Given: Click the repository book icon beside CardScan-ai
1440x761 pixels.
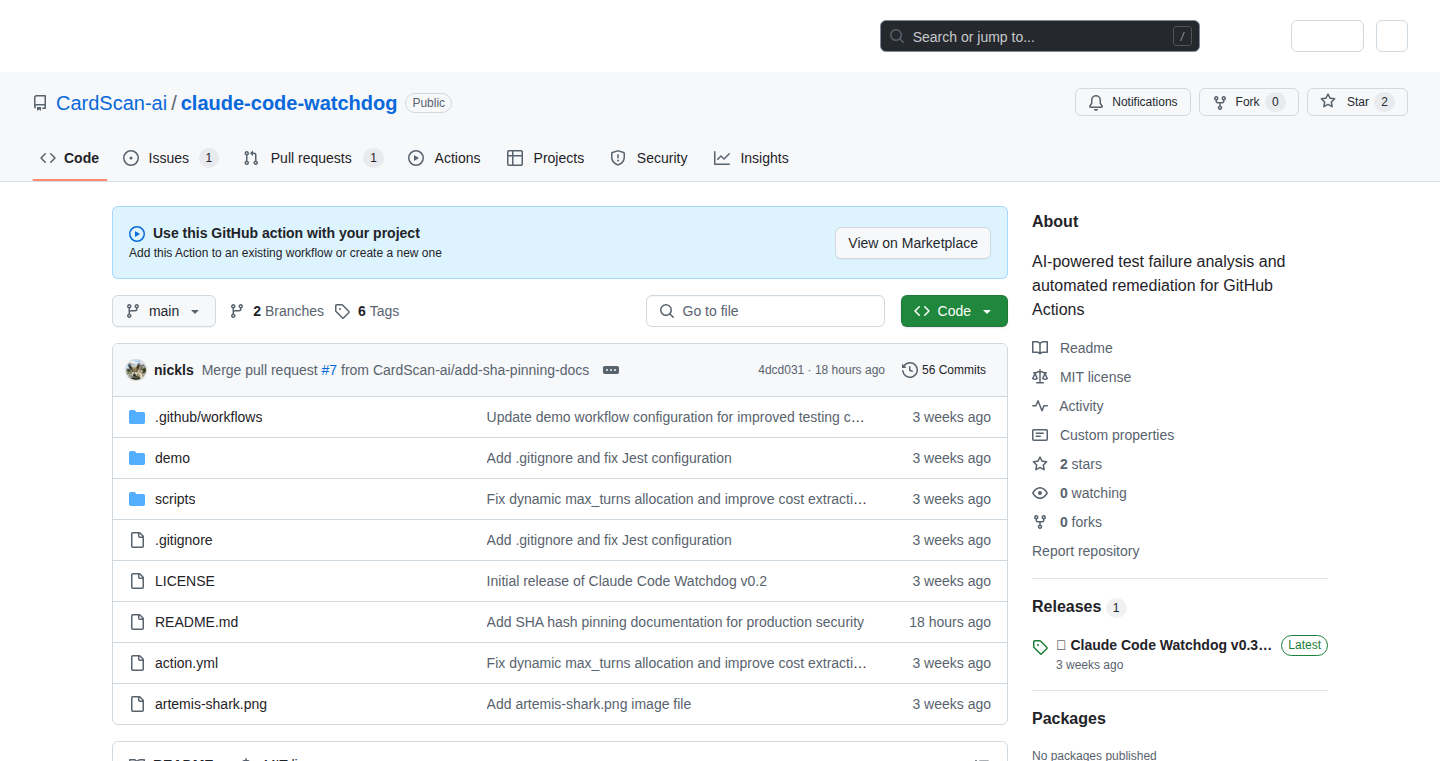Looking at the screenshot, I should coord(40,103).
